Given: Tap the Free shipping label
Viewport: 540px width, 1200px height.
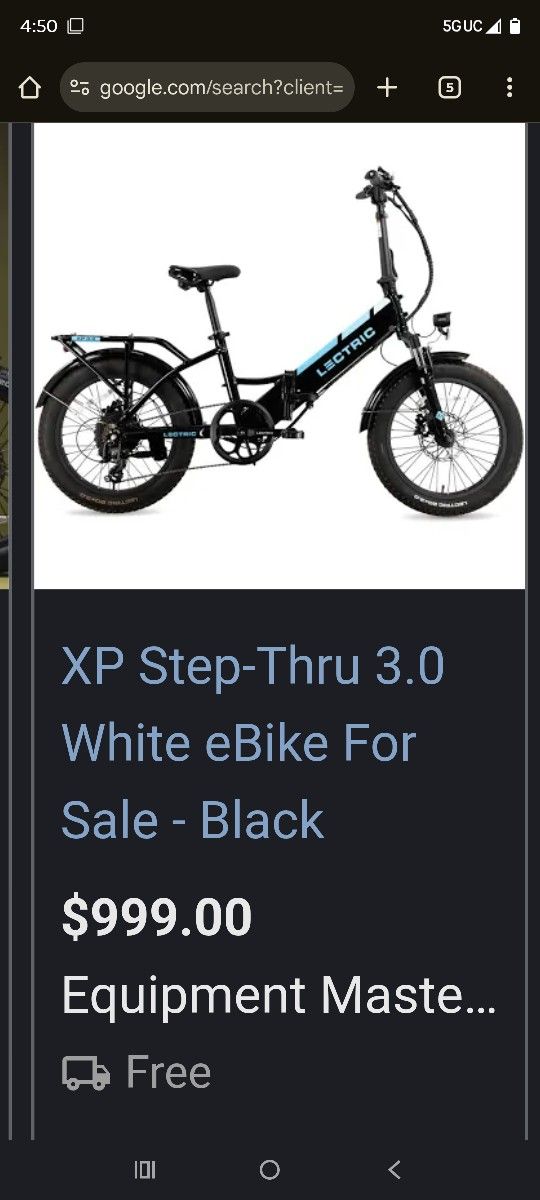Looking at the screenshot, I should pyautogui.click(x=168, y=1073).
